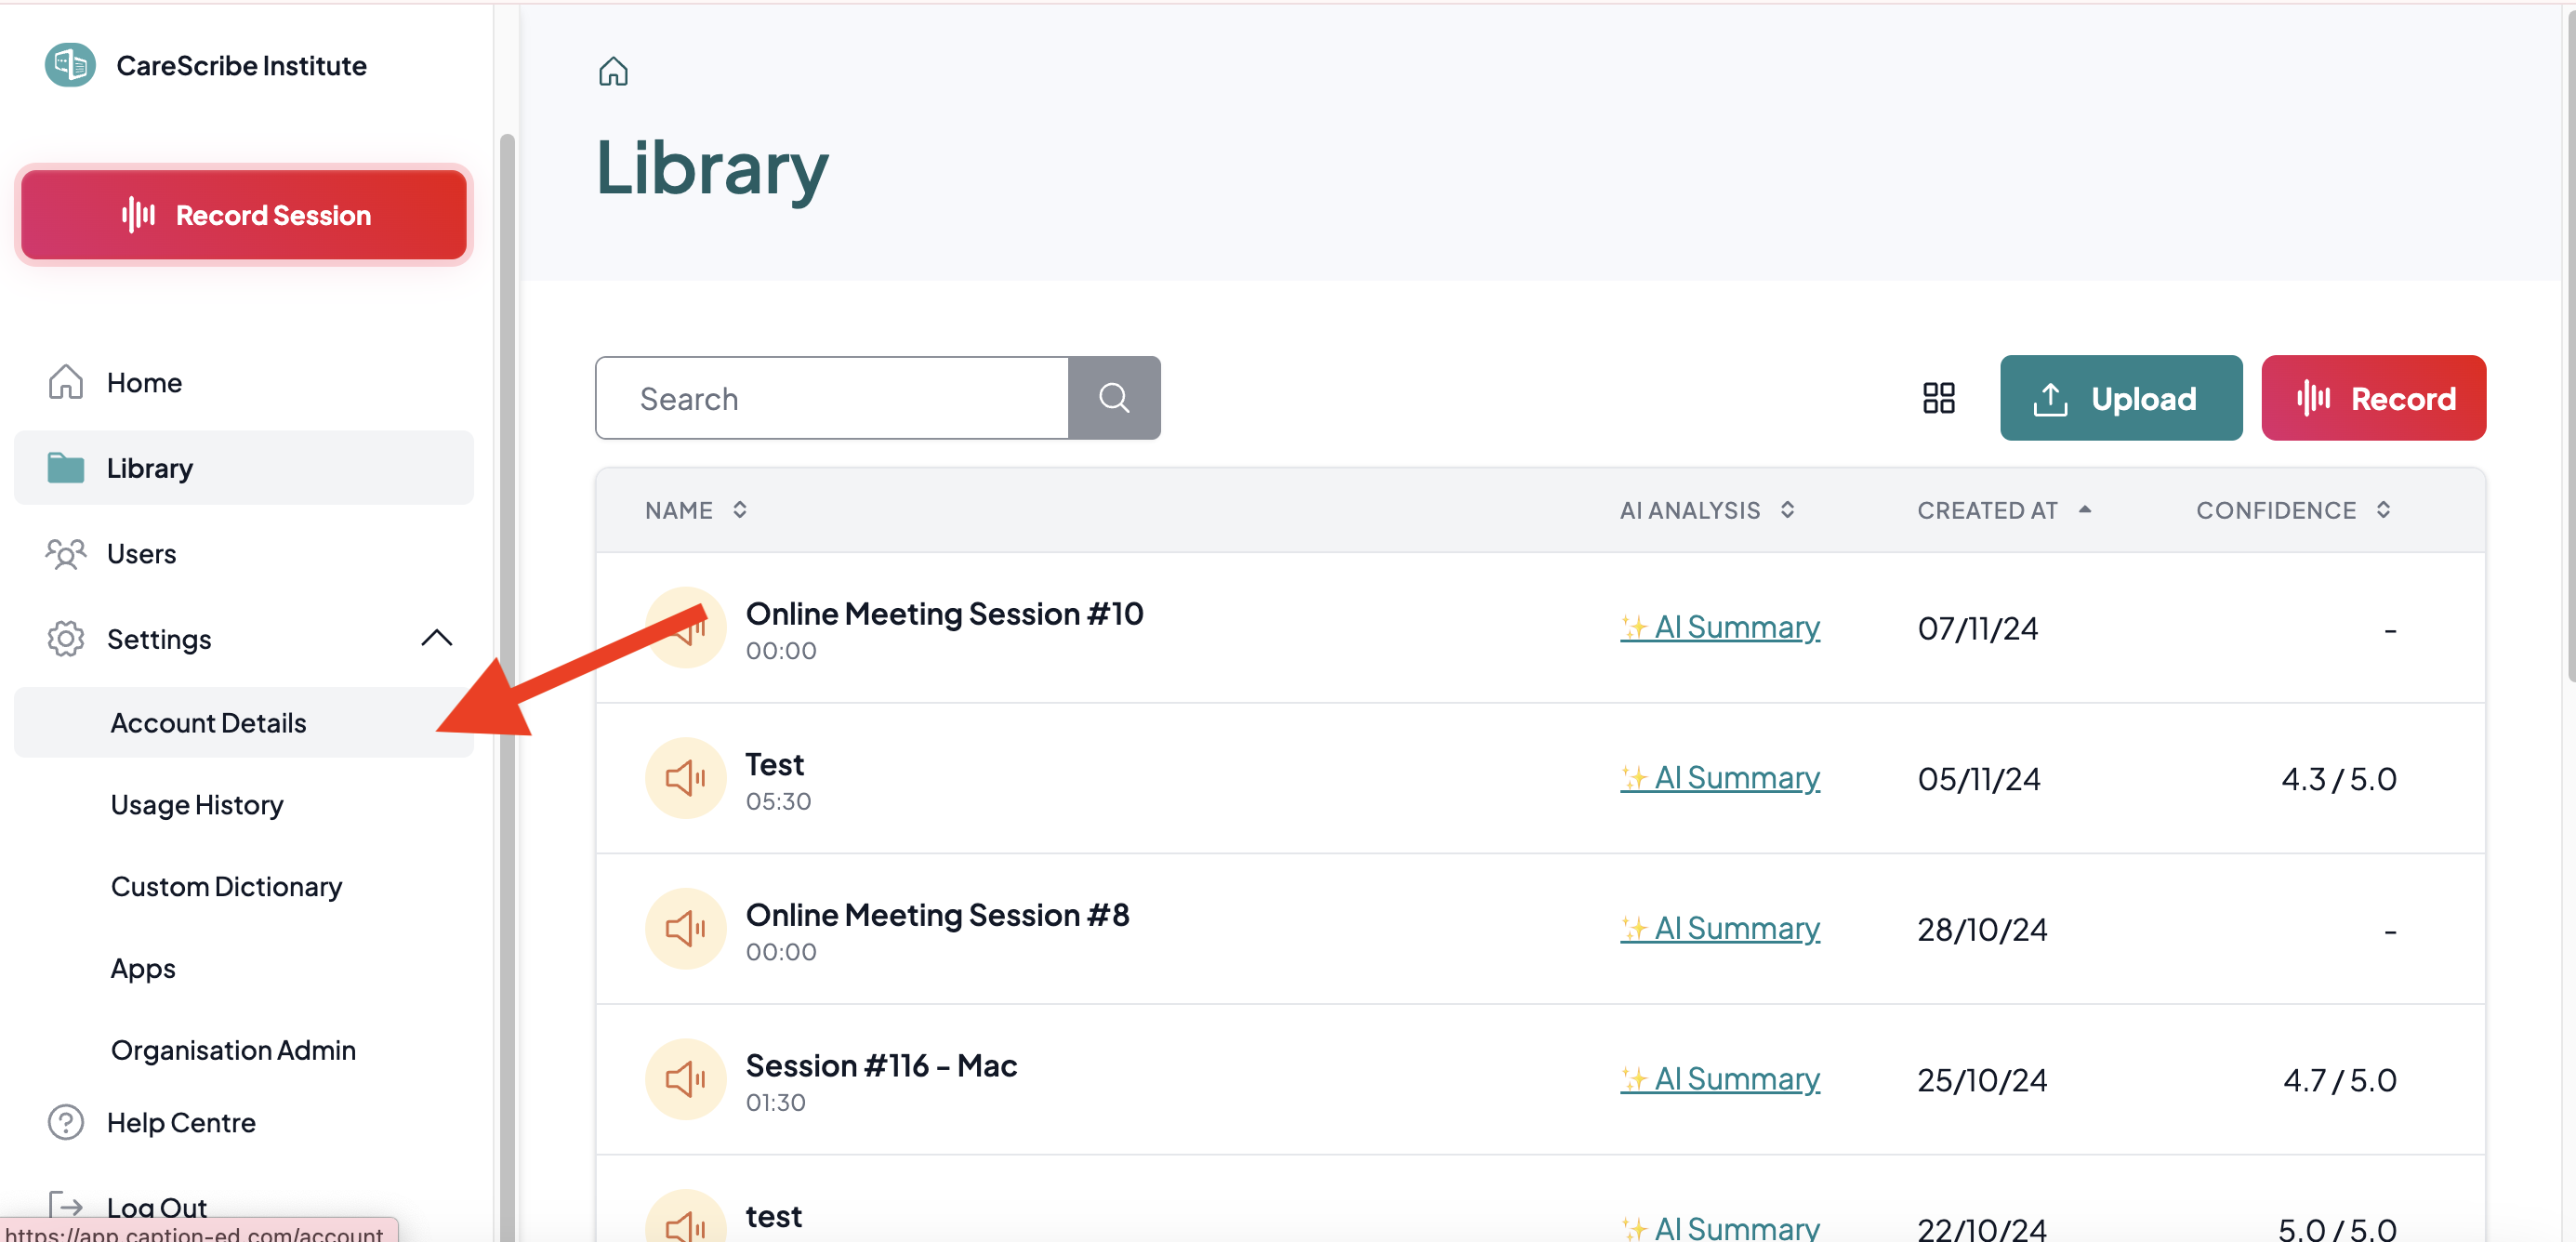Sort table by Confidence column
The width and height of the screenshot is (2576, 1242).
click(x=2293, y=510)
